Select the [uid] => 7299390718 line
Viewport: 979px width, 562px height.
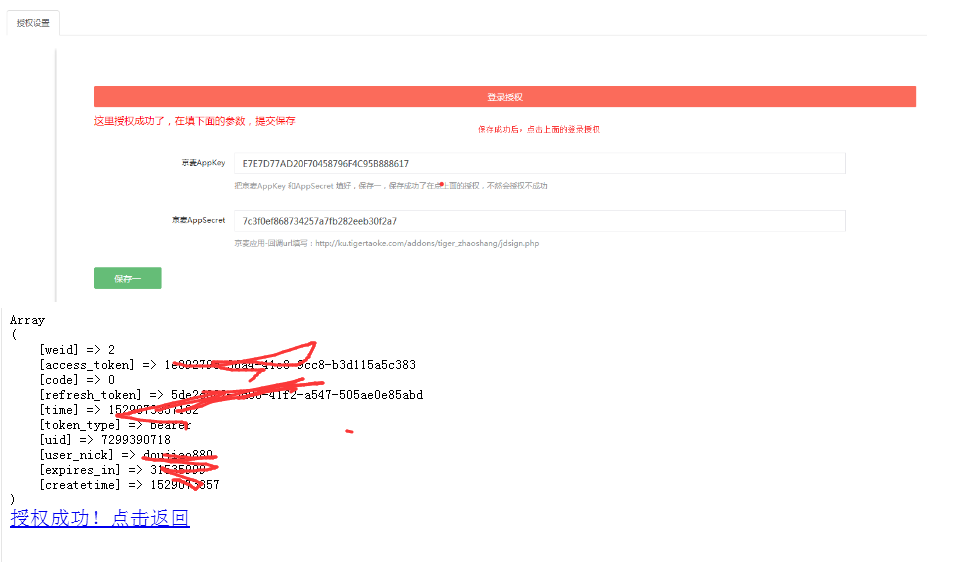coord(105,440)
